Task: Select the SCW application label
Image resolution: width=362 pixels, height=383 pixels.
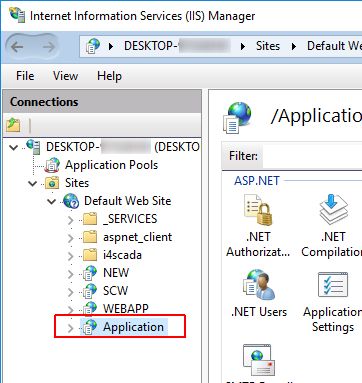Action: [115, 291]
